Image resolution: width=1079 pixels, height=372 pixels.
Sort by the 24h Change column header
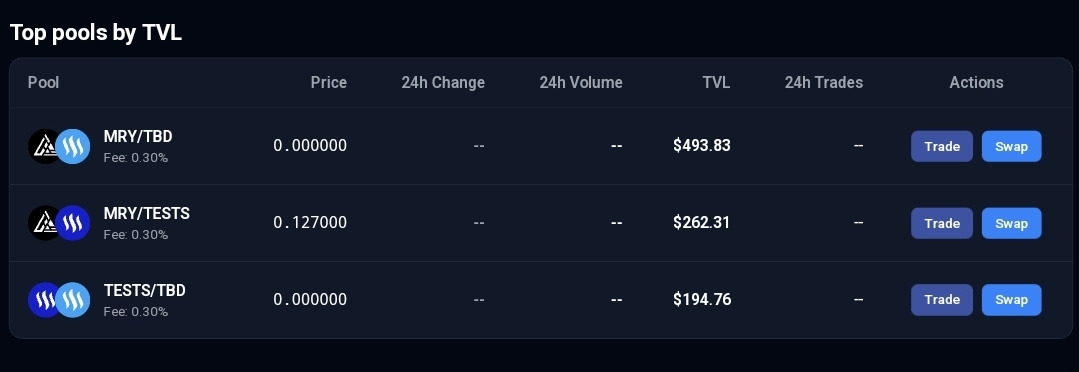pos(443,83)
